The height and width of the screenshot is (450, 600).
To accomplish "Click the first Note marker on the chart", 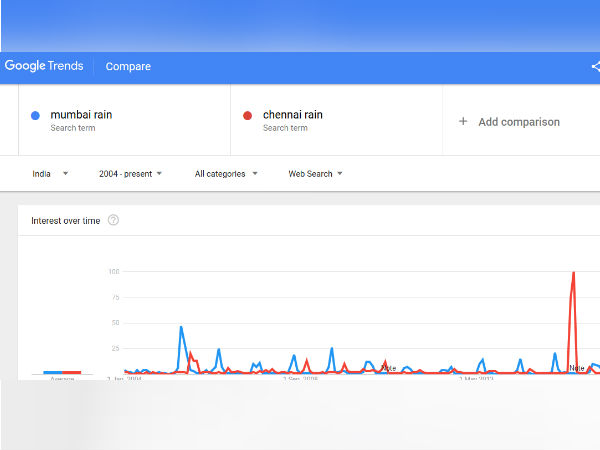I will pos(389,368).
